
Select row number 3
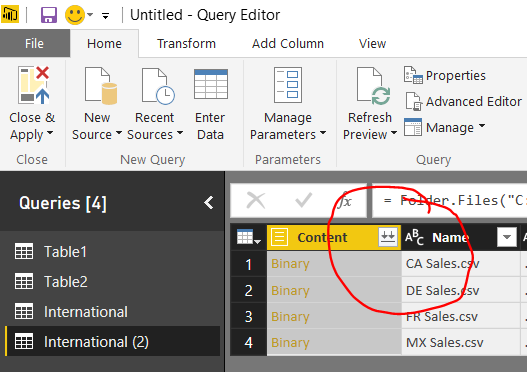[249, 317]
